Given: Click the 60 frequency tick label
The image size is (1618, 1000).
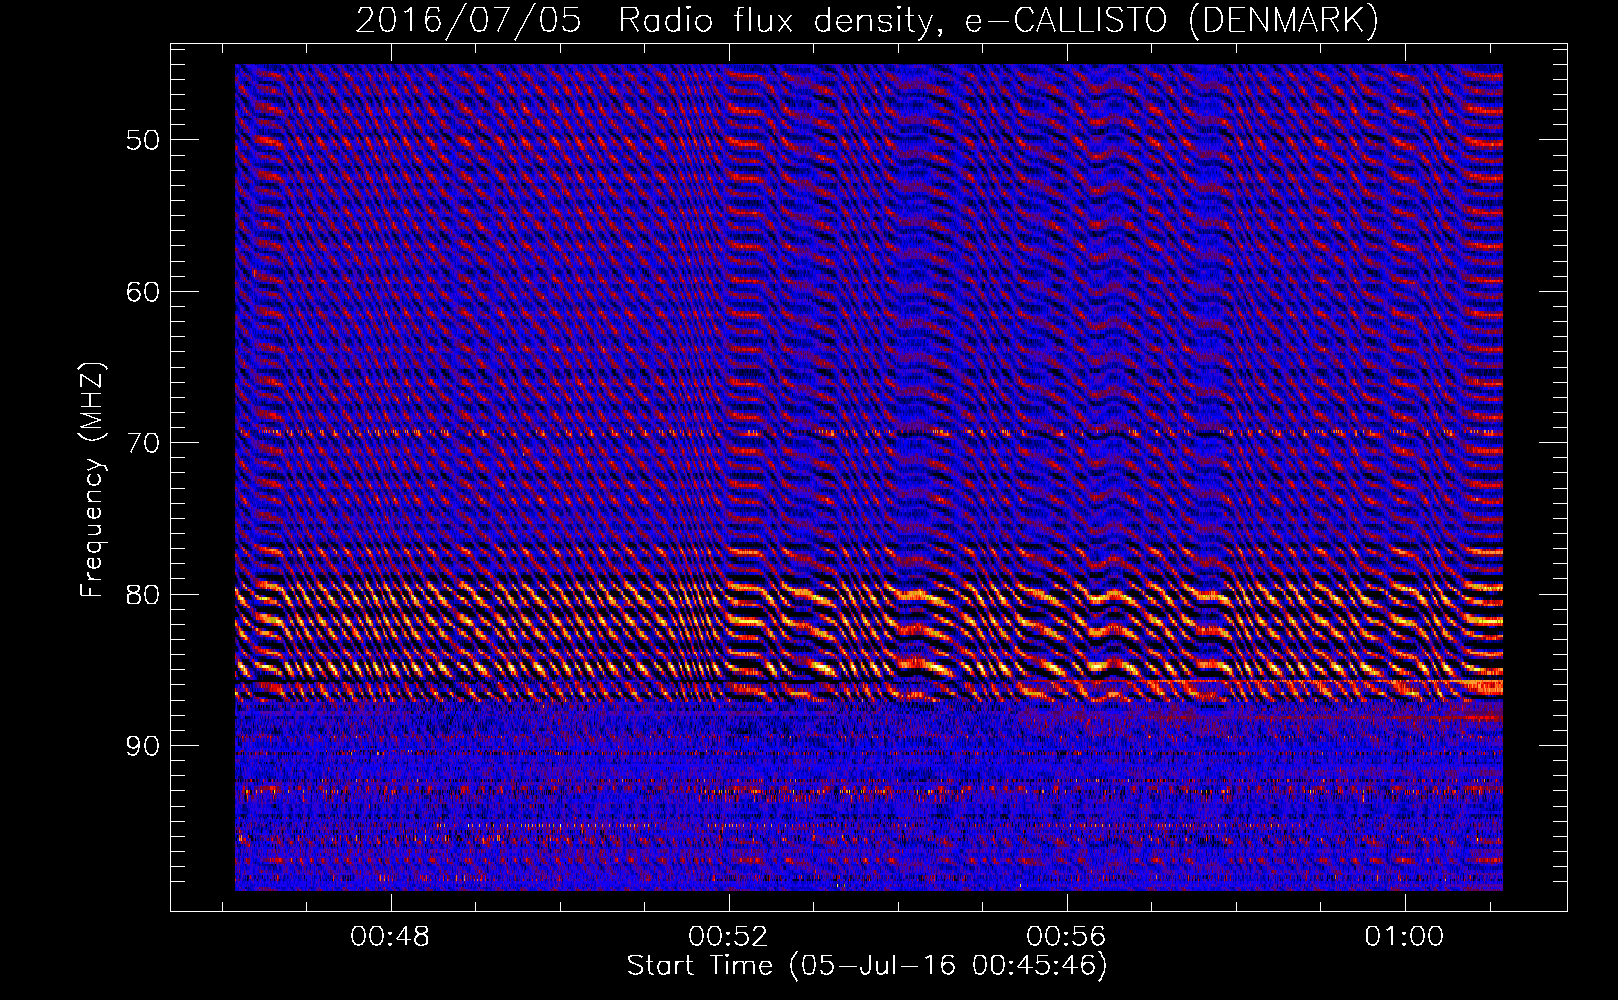Looking at the screenshot, I should [143, 292].
